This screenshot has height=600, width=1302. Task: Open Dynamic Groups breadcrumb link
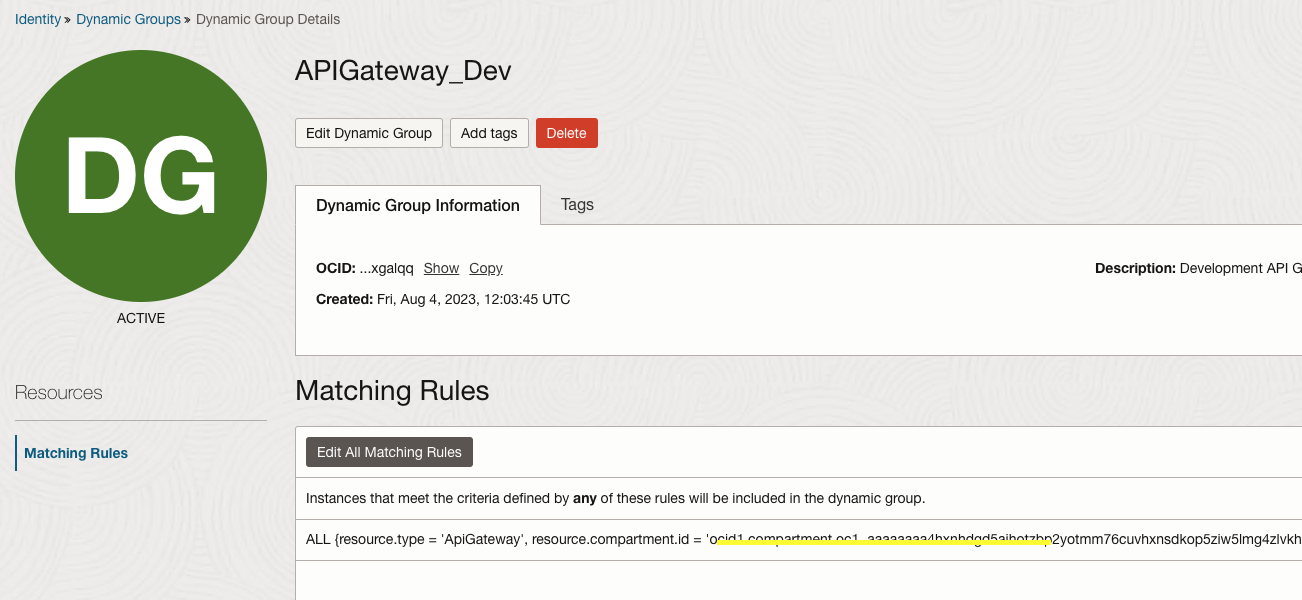[128, 19]
